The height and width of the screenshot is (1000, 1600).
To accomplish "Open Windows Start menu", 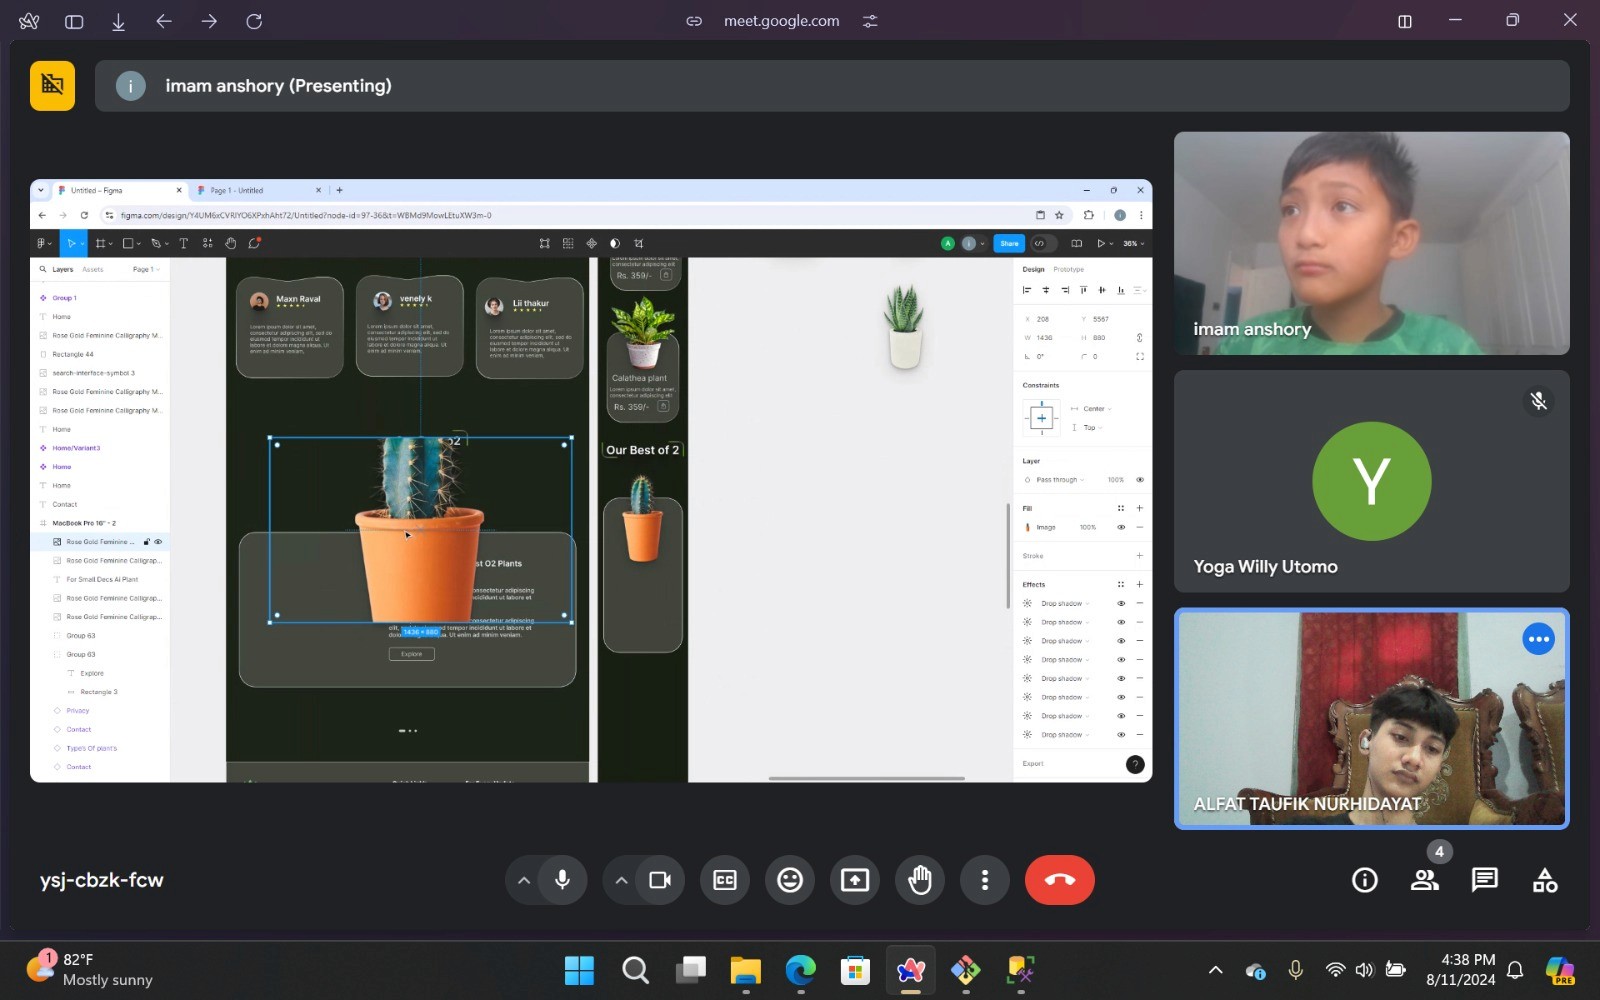I will (x=579, y=970).
